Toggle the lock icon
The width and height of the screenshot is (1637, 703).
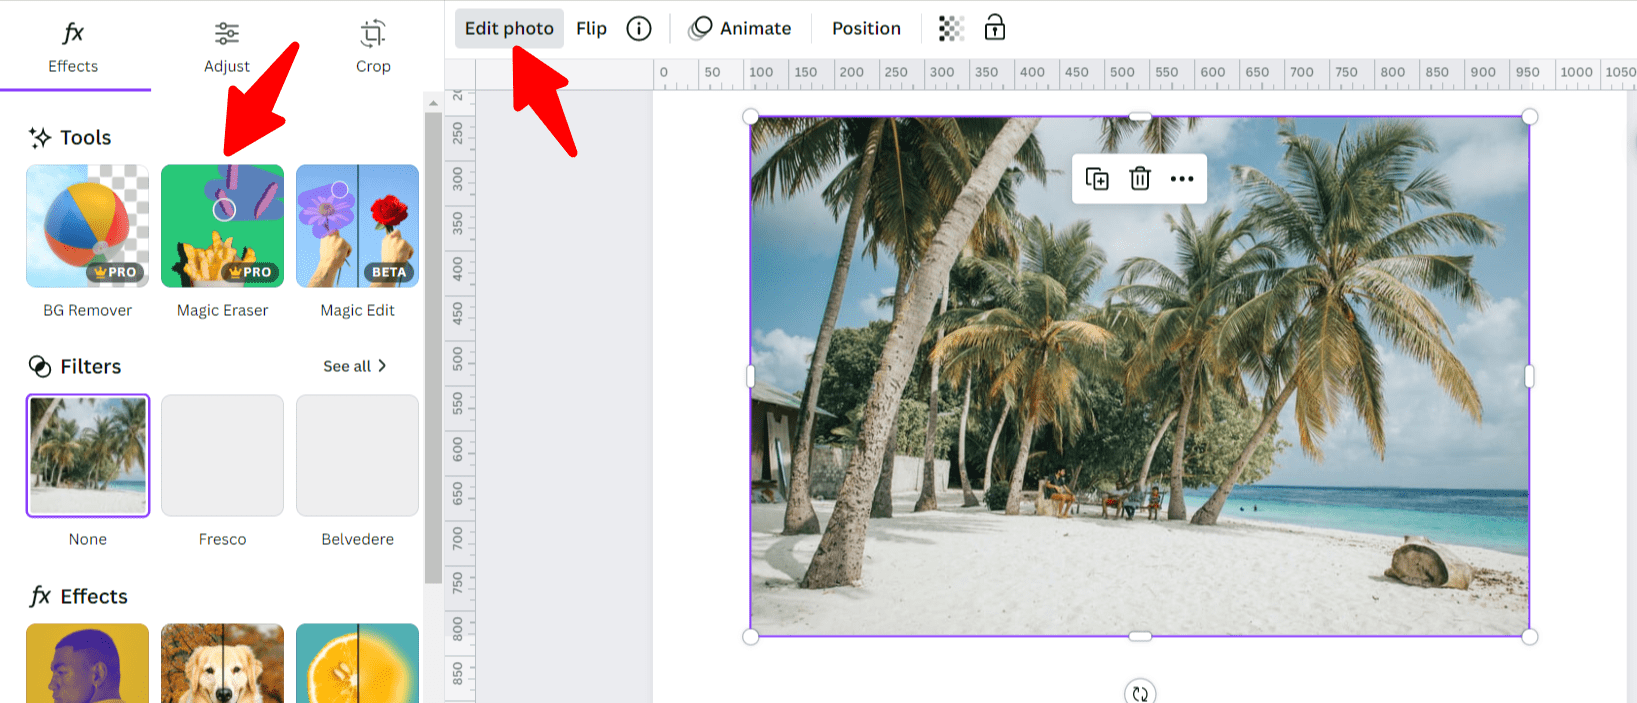tap(994, 27)
